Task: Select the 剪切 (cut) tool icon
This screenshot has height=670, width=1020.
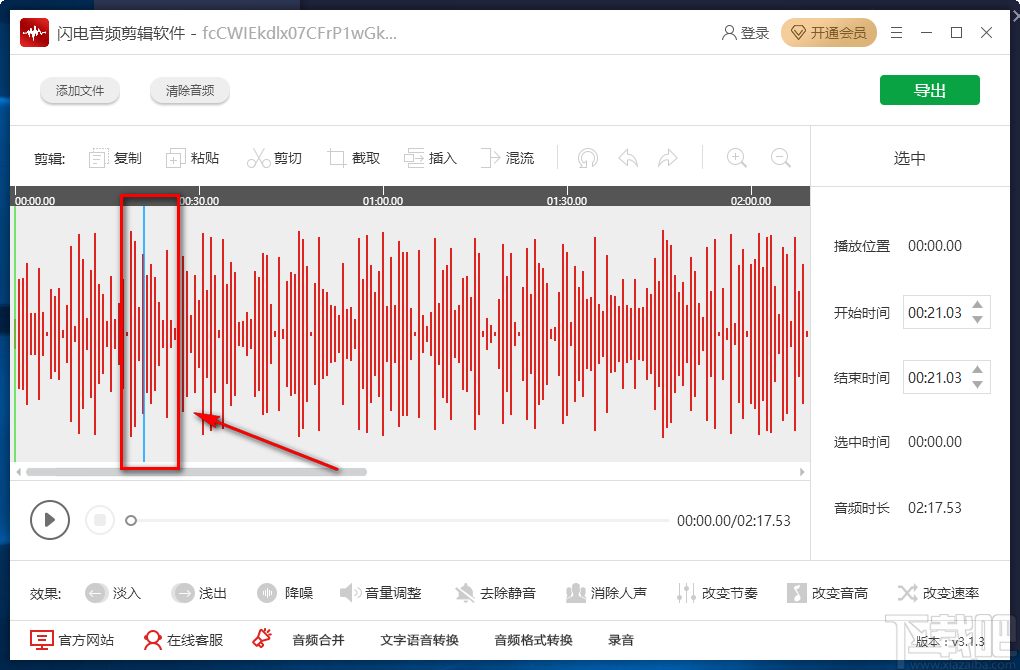Action: coord(260,157)
